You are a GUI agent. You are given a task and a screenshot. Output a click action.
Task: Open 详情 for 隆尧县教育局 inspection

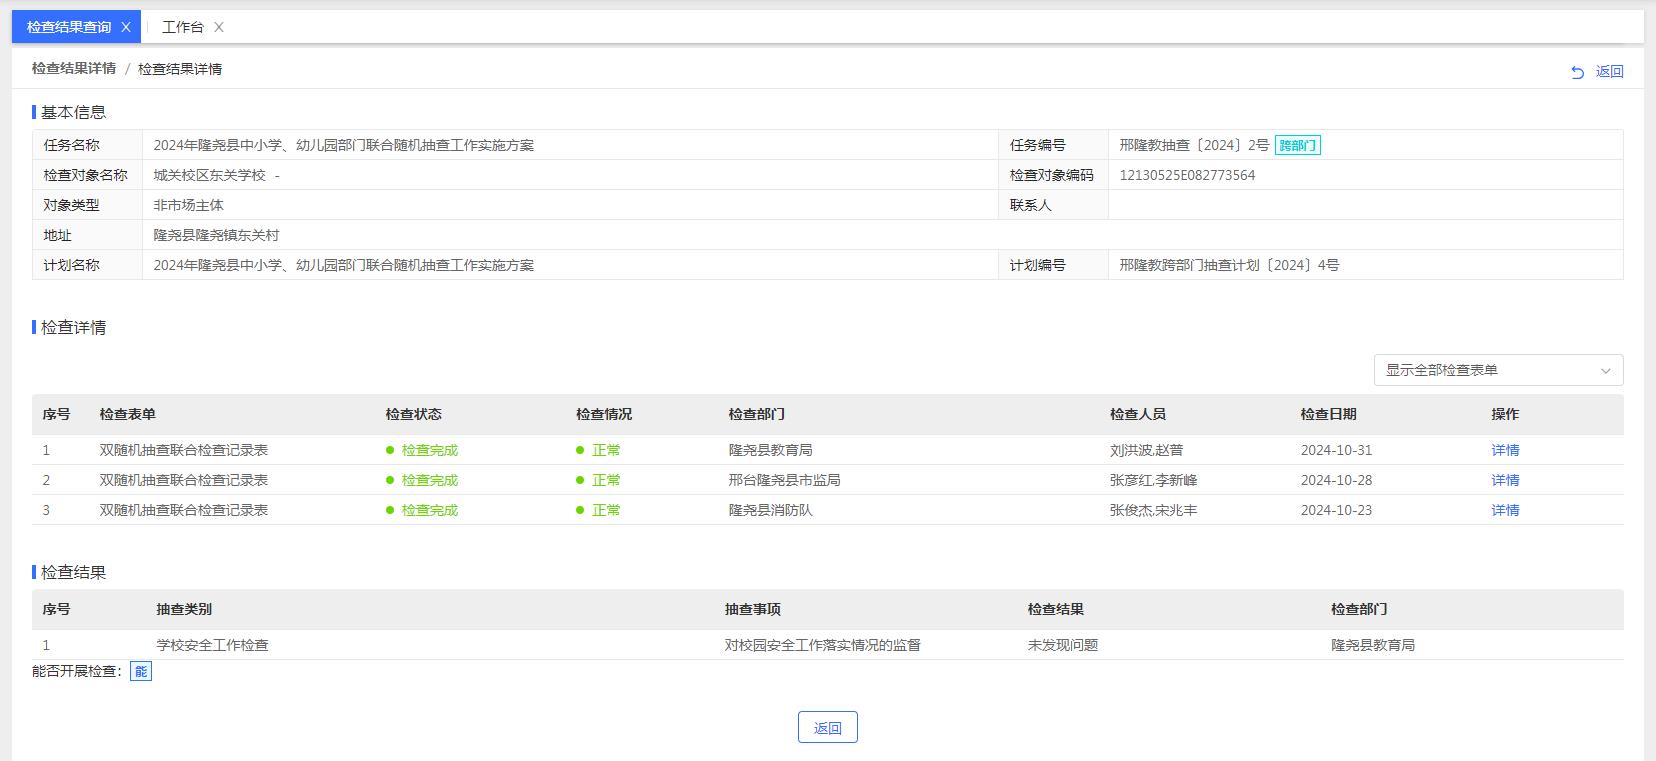[x=1505, y=450]
